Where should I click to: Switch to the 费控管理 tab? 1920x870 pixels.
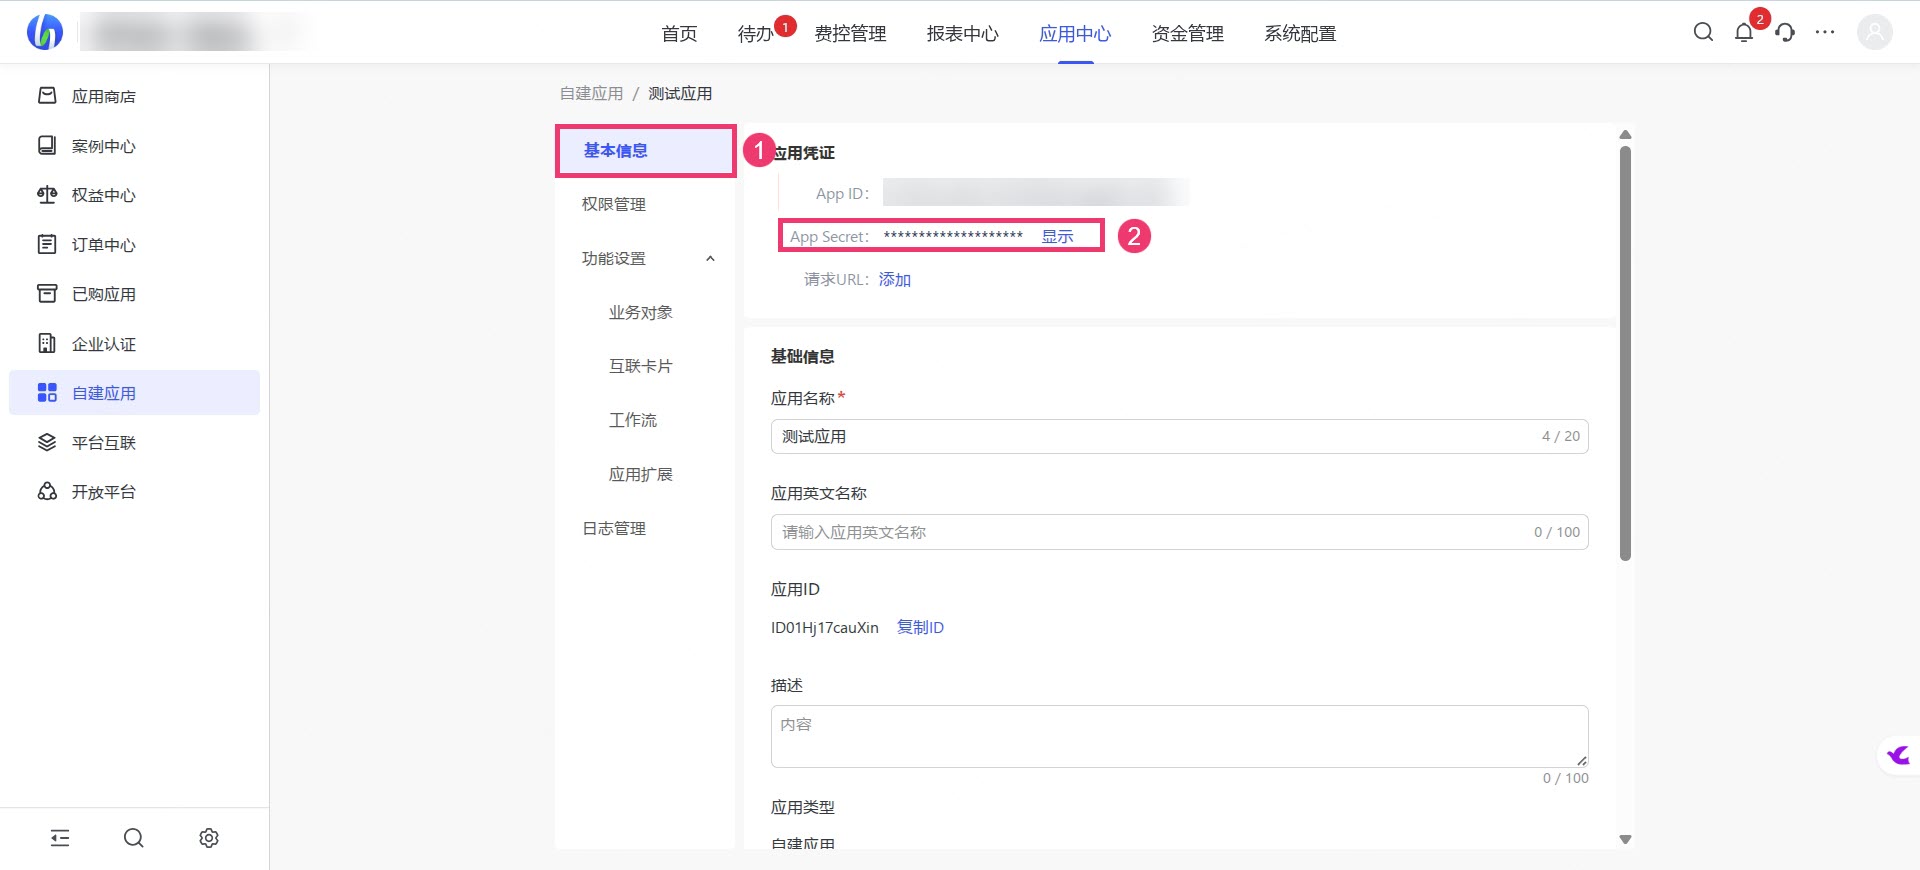click(x=850, y=34)
